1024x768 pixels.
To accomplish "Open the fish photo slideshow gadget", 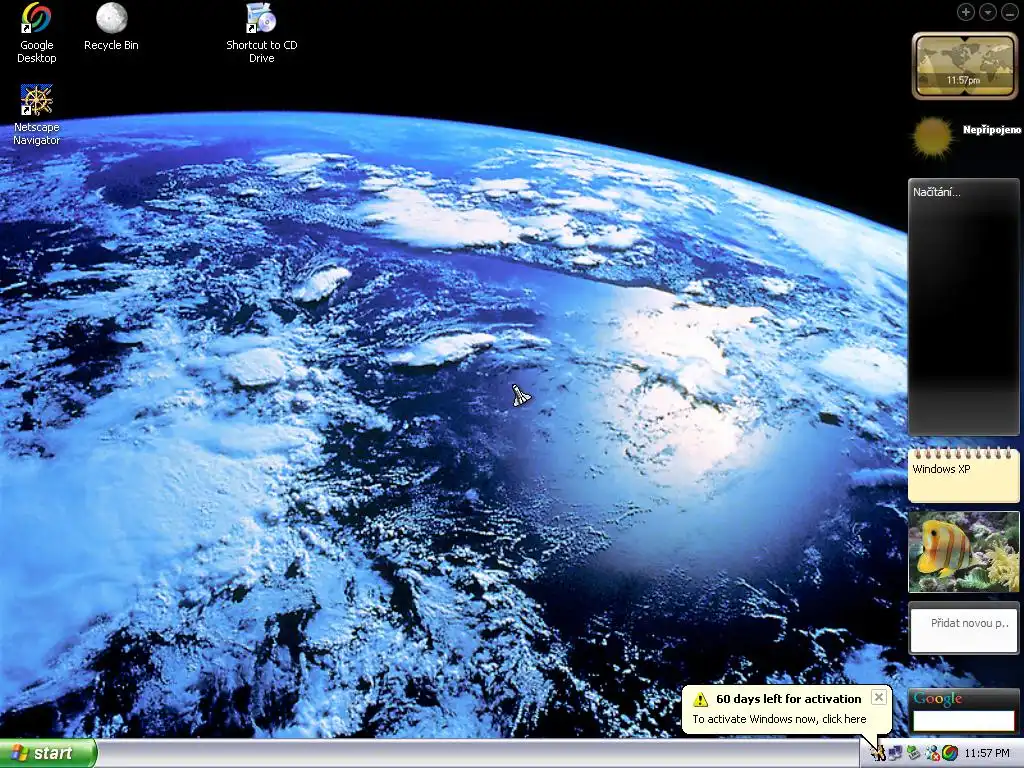I will (x=963, y=552).
